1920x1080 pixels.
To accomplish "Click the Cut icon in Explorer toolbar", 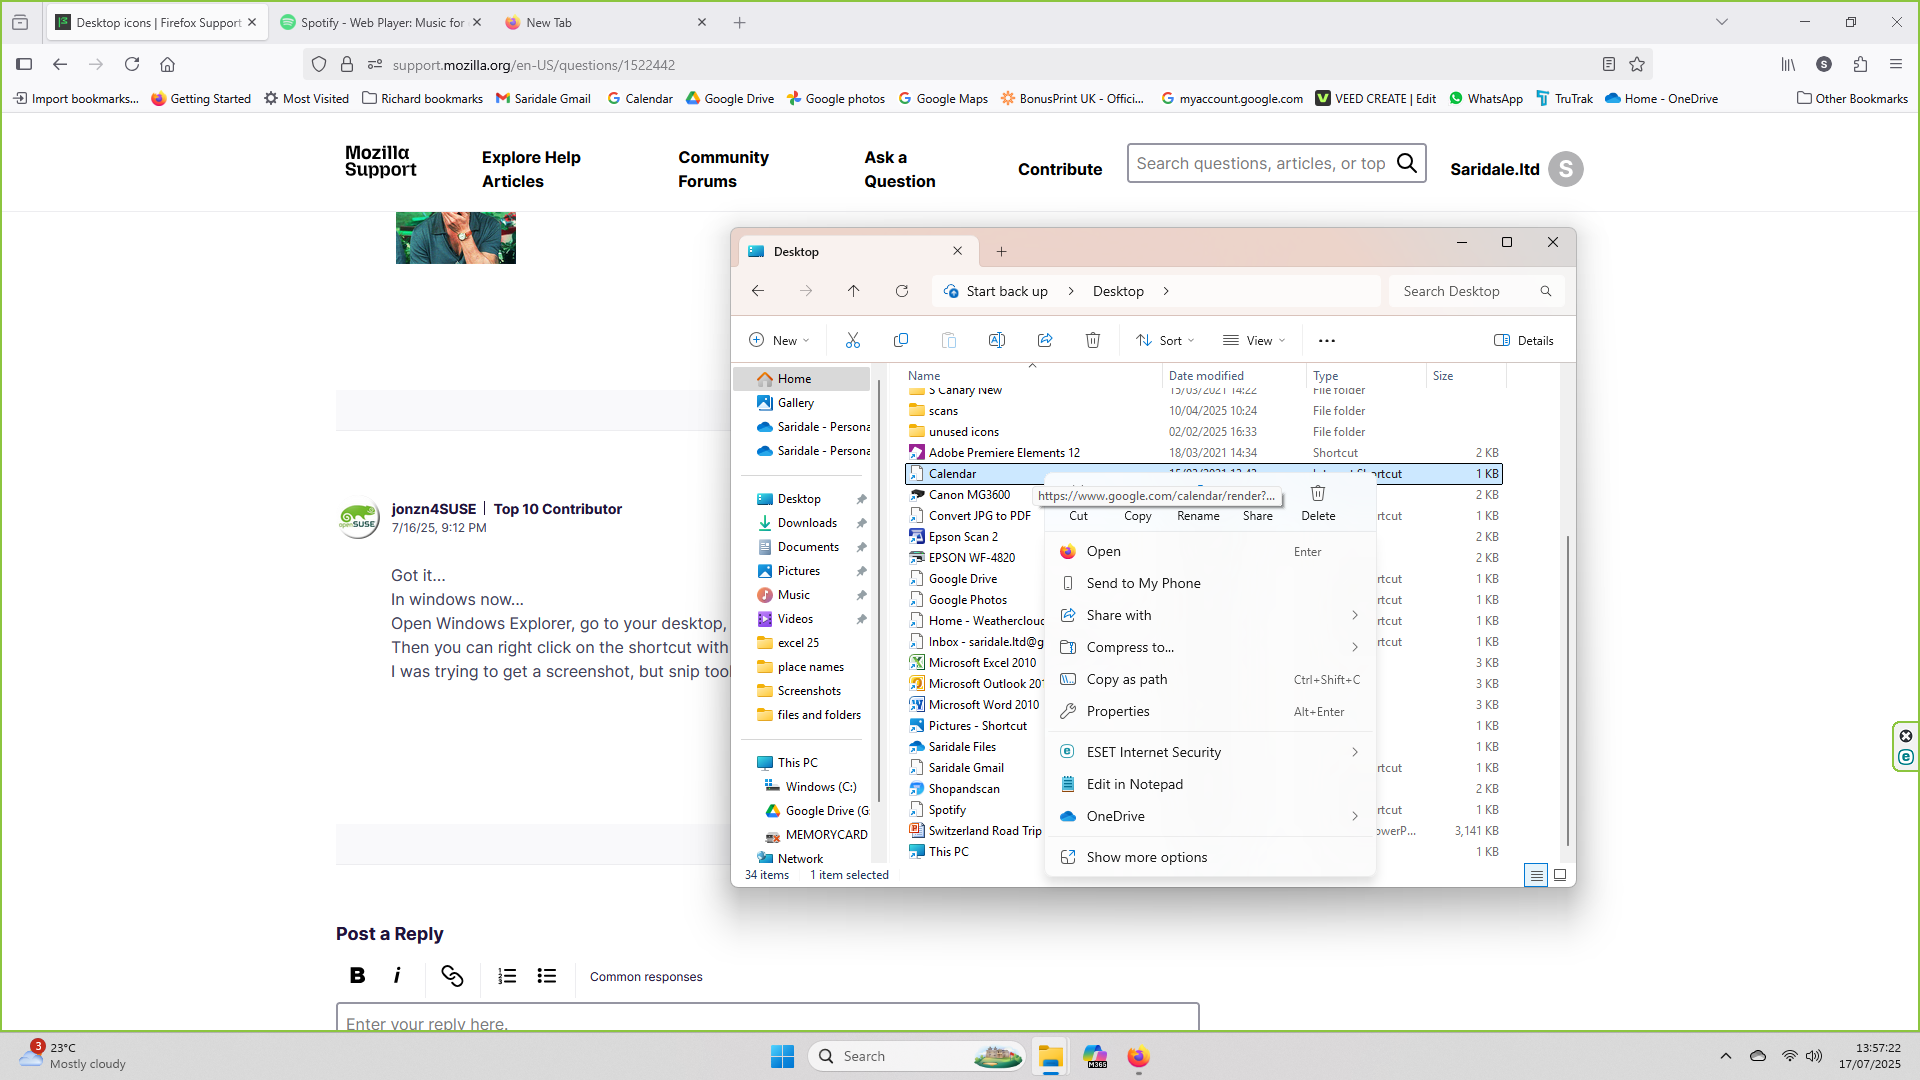I will tap(852, 340).
